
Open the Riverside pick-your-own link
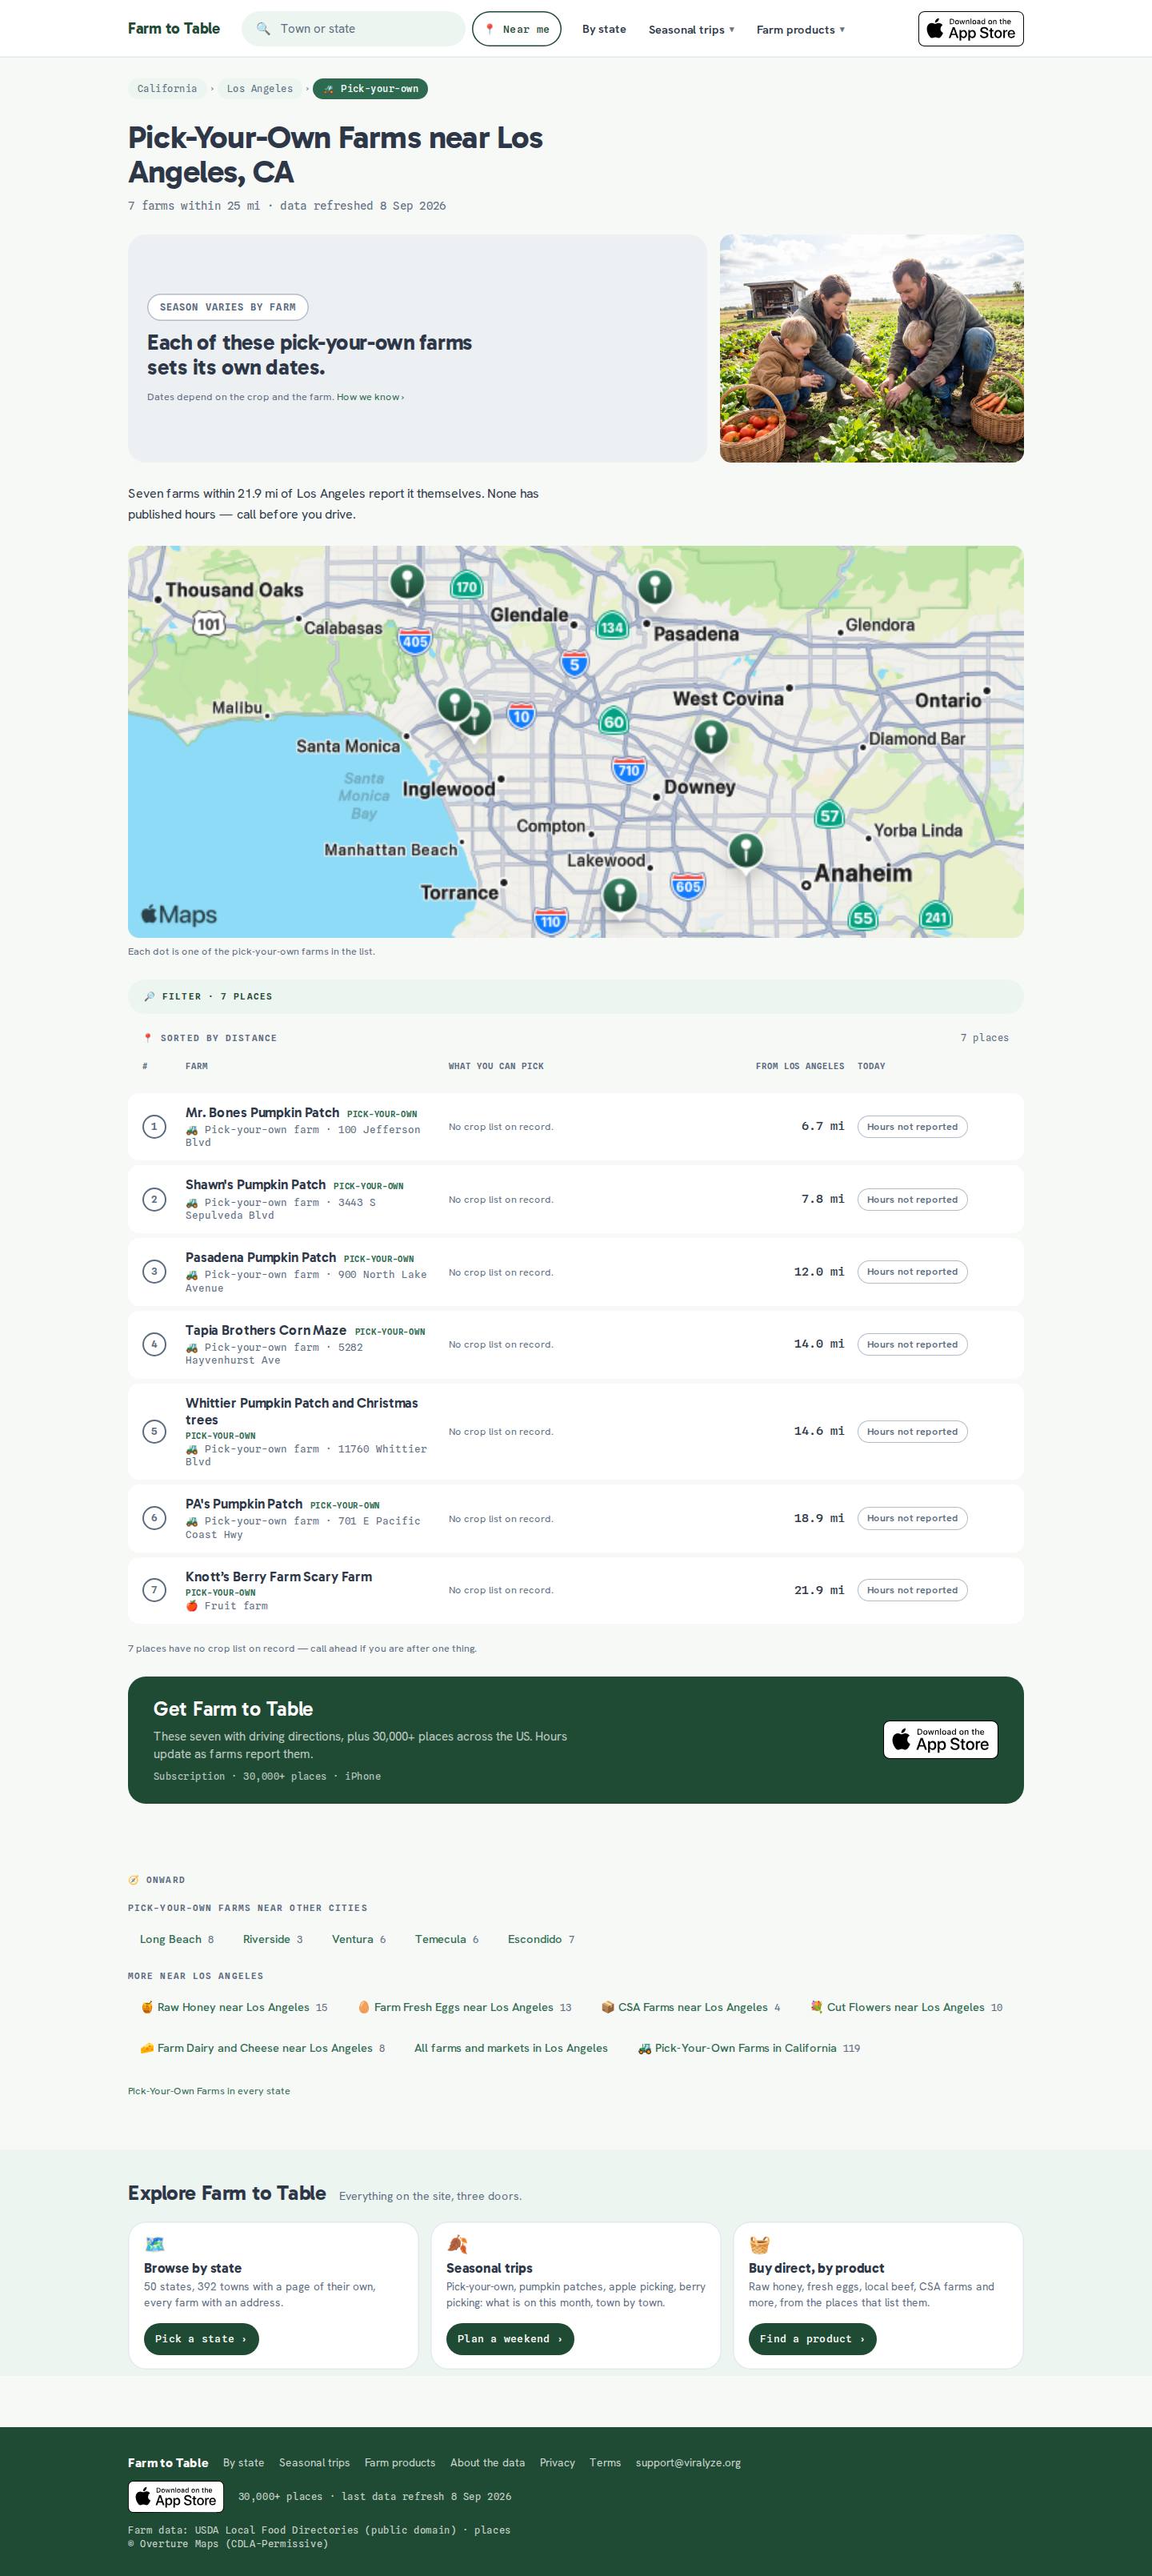tap(273, 1939)
